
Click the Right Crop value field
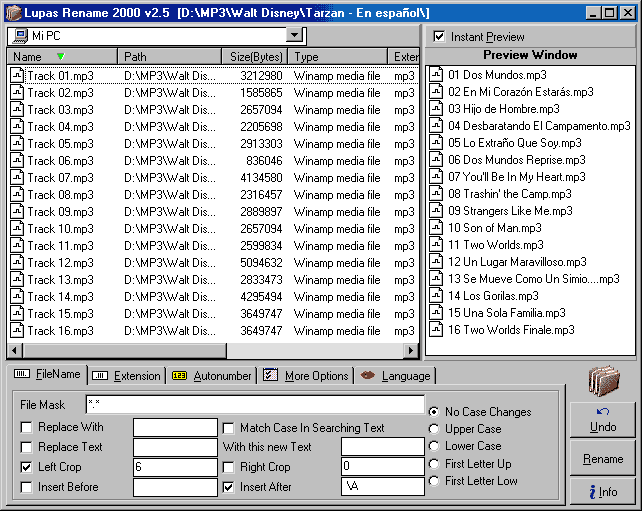[x=383, y=466]
